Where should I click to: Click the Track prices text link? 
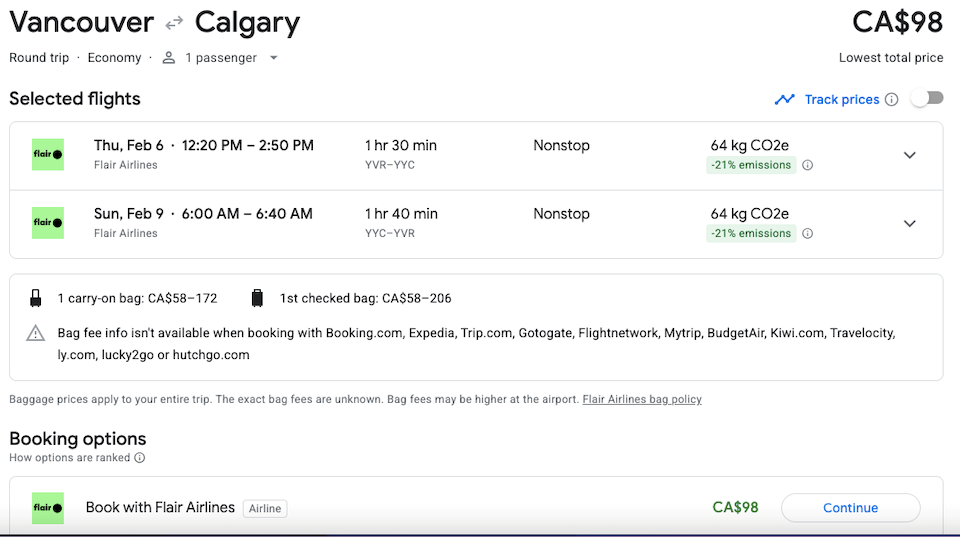coord(842,99)
